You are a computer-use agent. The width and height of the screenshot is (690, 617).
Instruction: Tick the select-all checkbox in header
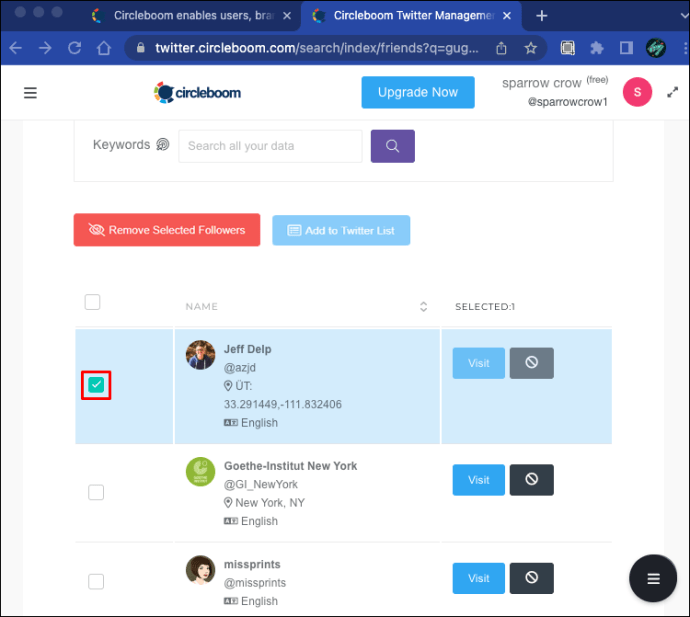pos(92,302)
